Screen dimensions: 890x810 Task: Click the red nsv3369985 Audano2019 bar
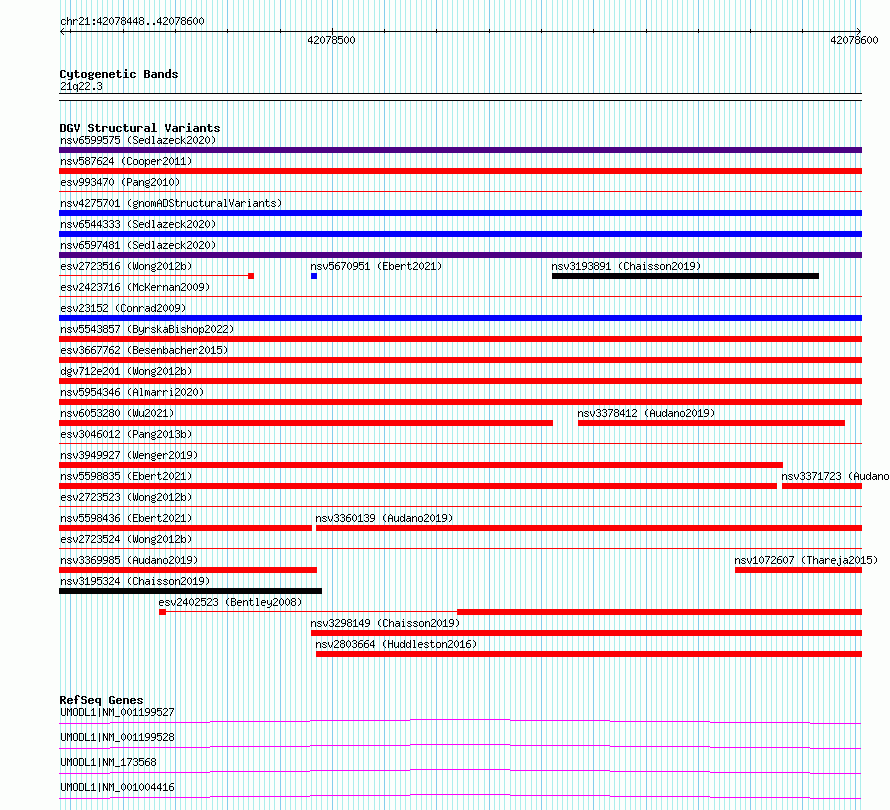[x=188, y=570]
